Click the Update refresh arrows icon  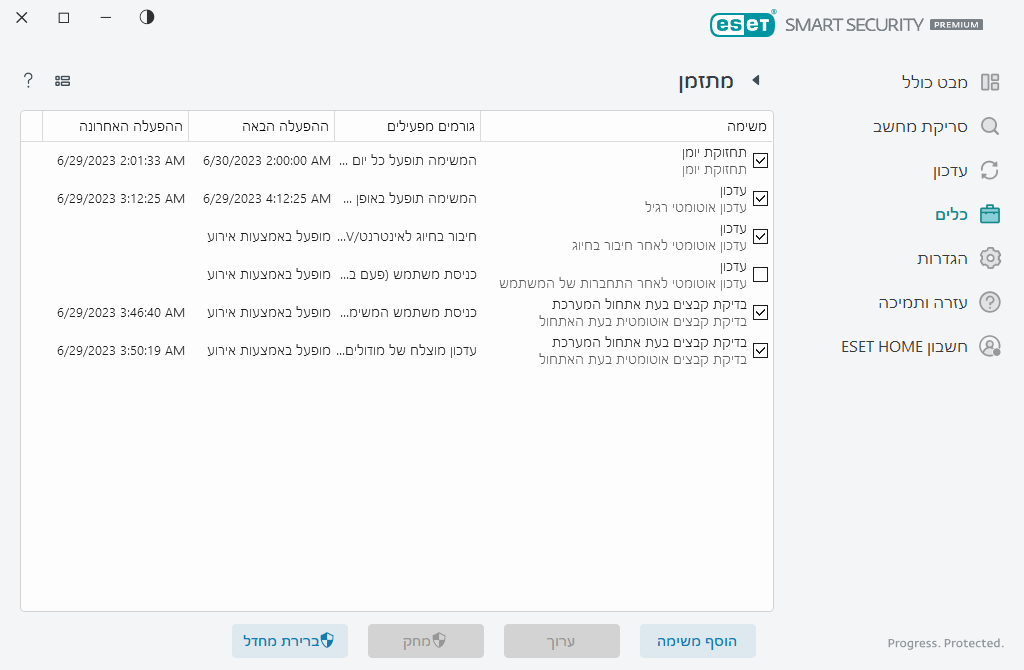click(990, 170)
